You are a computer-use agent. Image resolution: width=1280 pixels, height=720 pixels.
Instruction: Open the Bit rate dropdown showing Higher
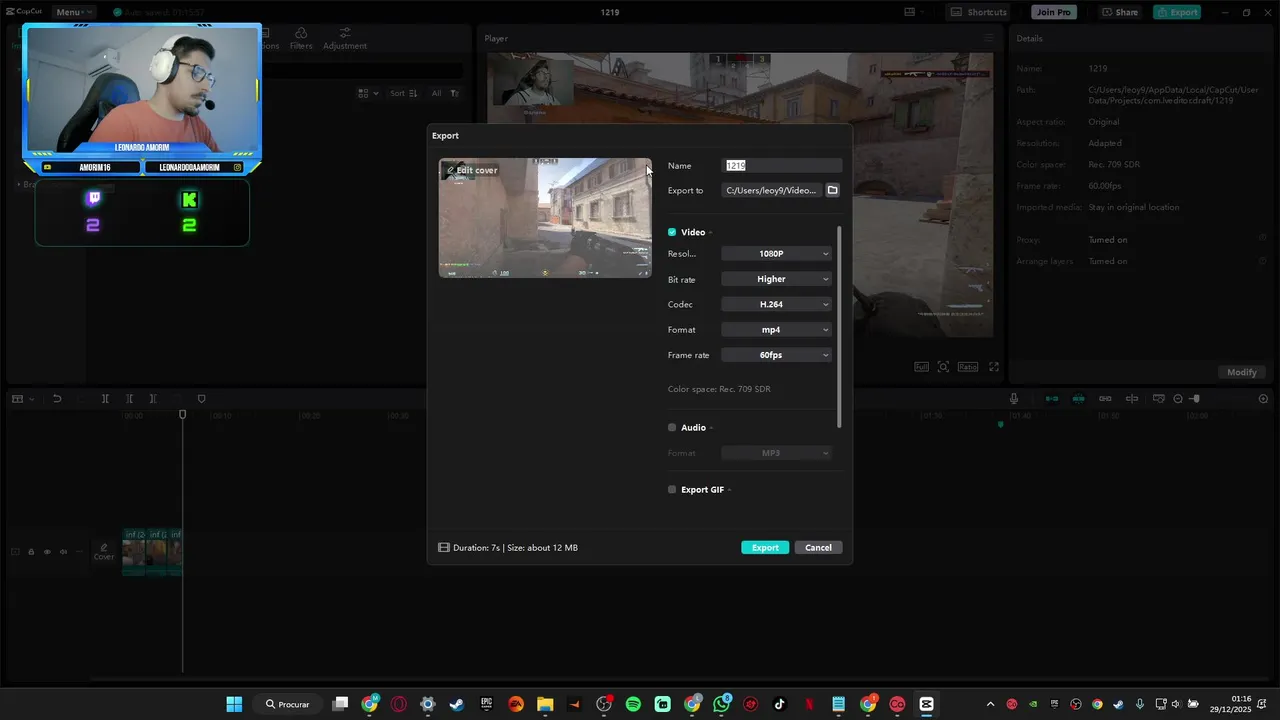[776, 279]
